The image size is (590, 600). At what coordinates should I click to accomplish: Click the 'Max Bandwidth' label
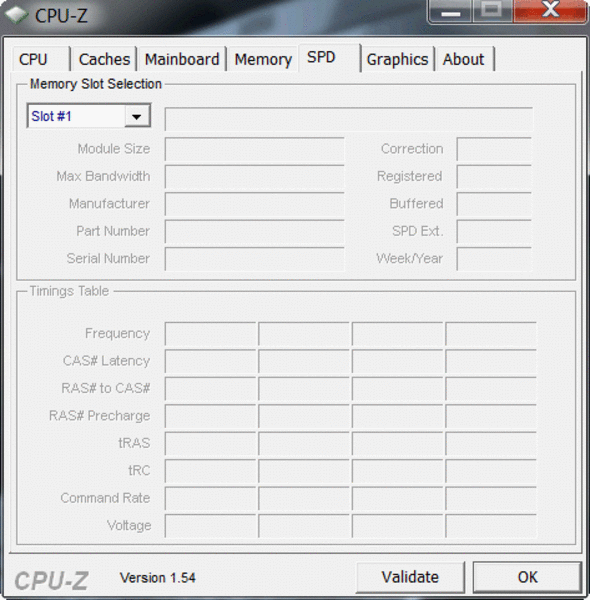(x=103, y=176)
